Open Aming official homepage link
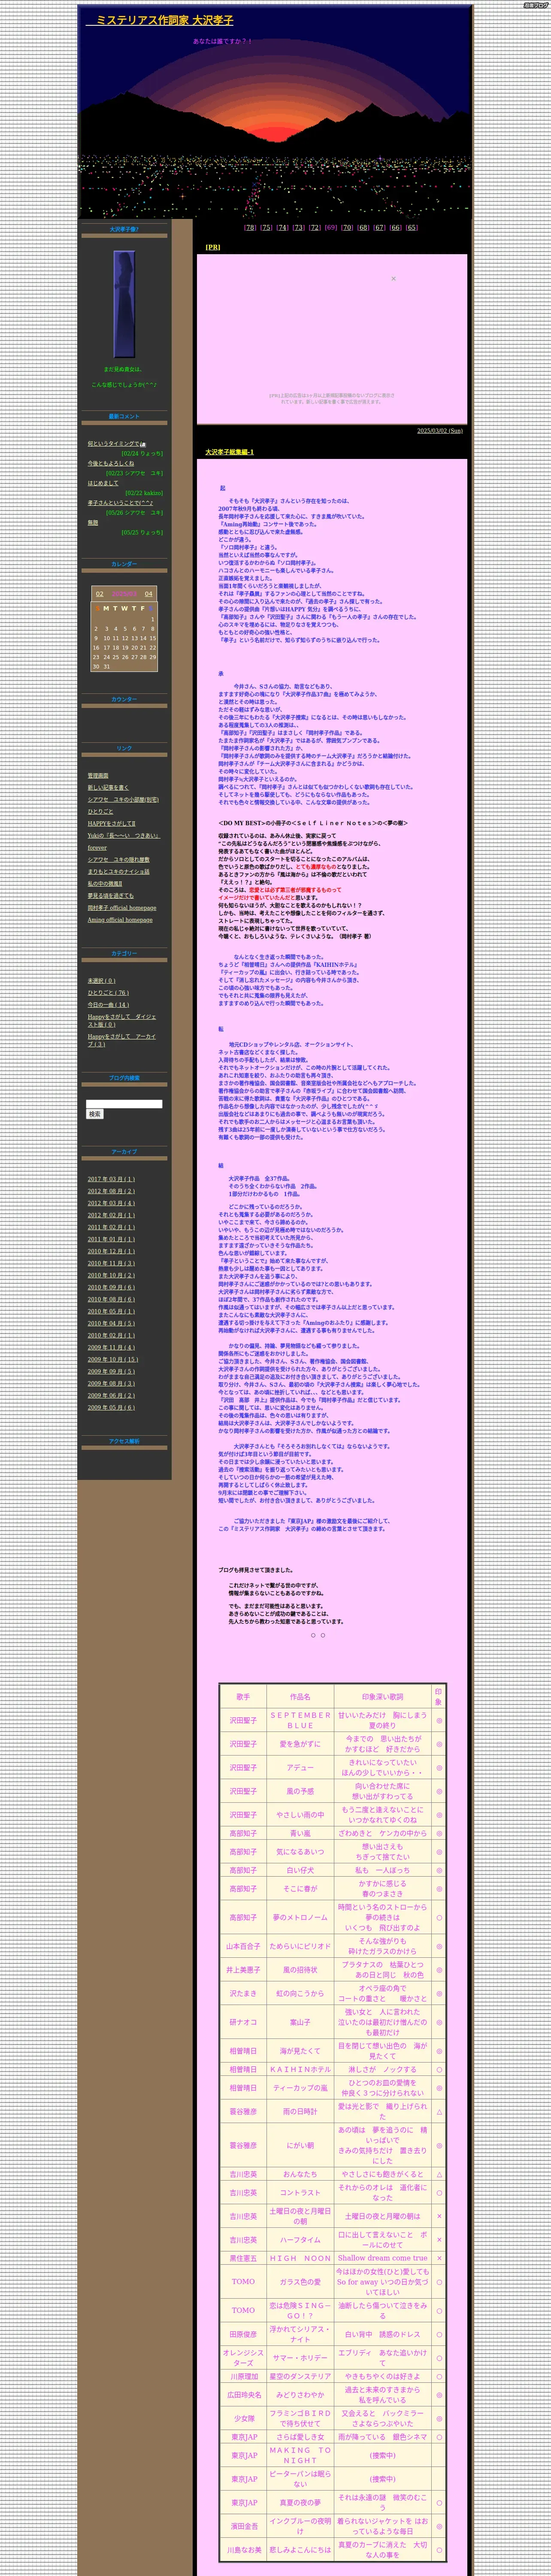The width and height of the screenshot is (551, 2576). click(x=120, y=920)
